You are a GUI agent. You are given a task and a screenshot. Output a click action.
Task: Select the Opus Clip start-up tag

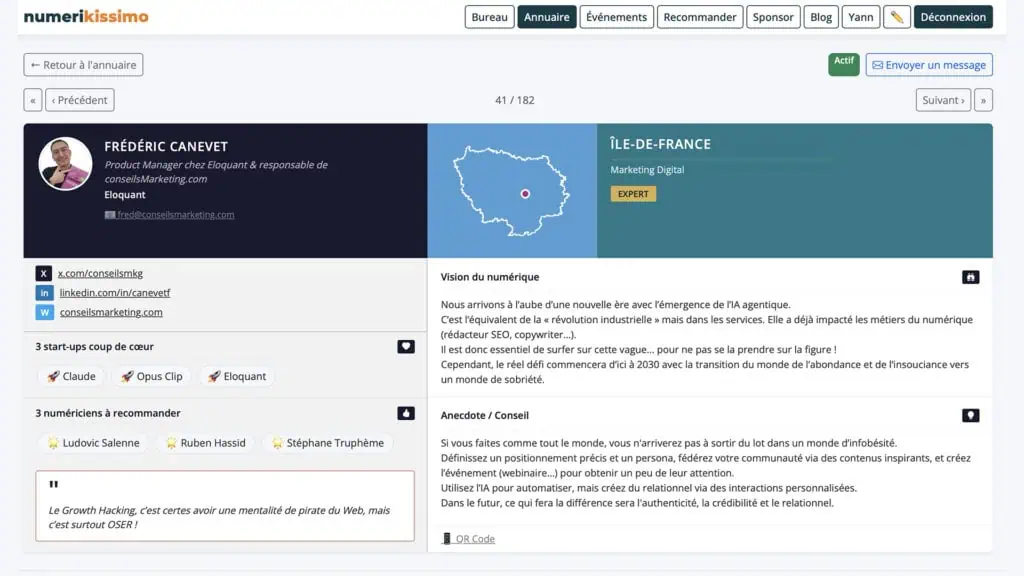(152, 376)
